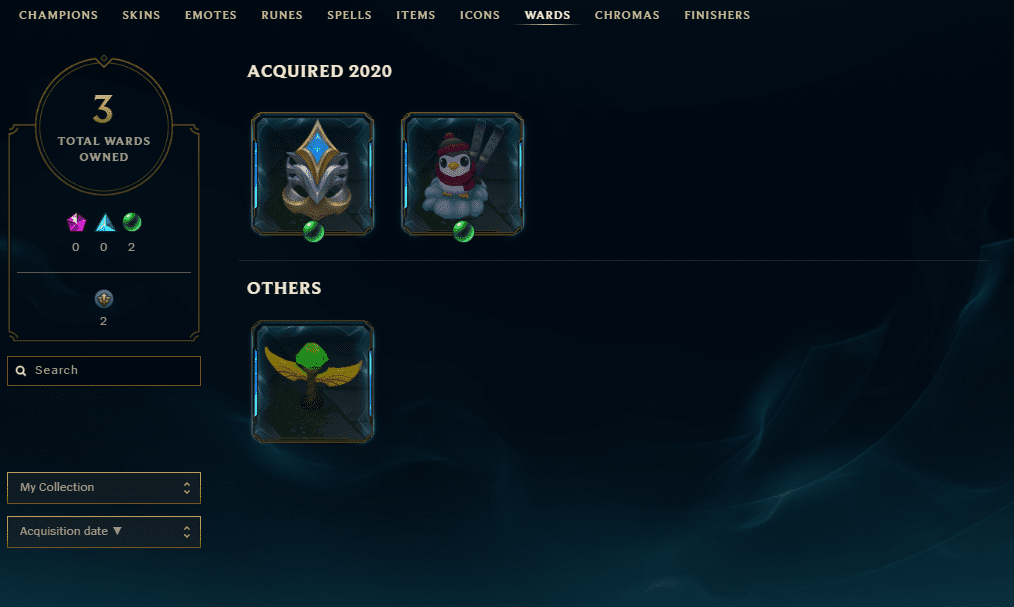This screenshot has width=1014, height=607.
Task: Open the Icons tab
Action: pyautogui.click(x=480, y=15)
